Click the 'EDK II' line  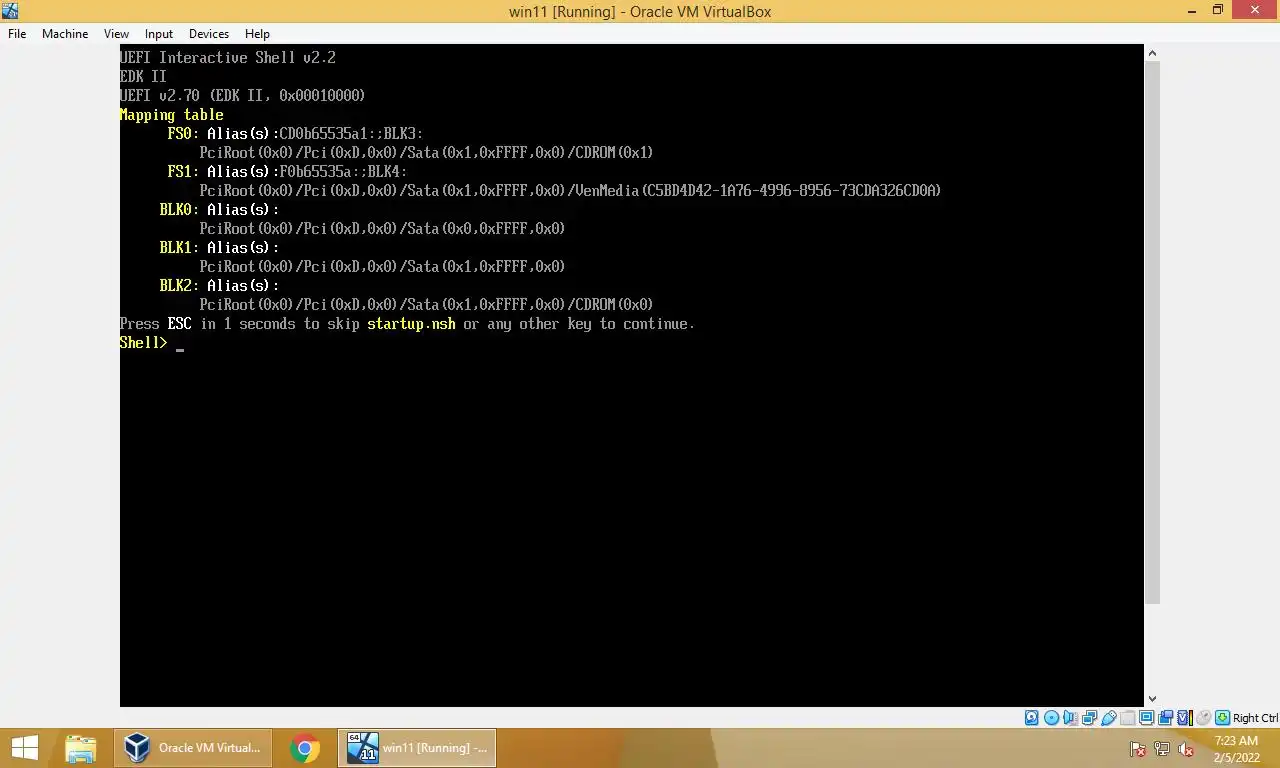tap(143, 77)
